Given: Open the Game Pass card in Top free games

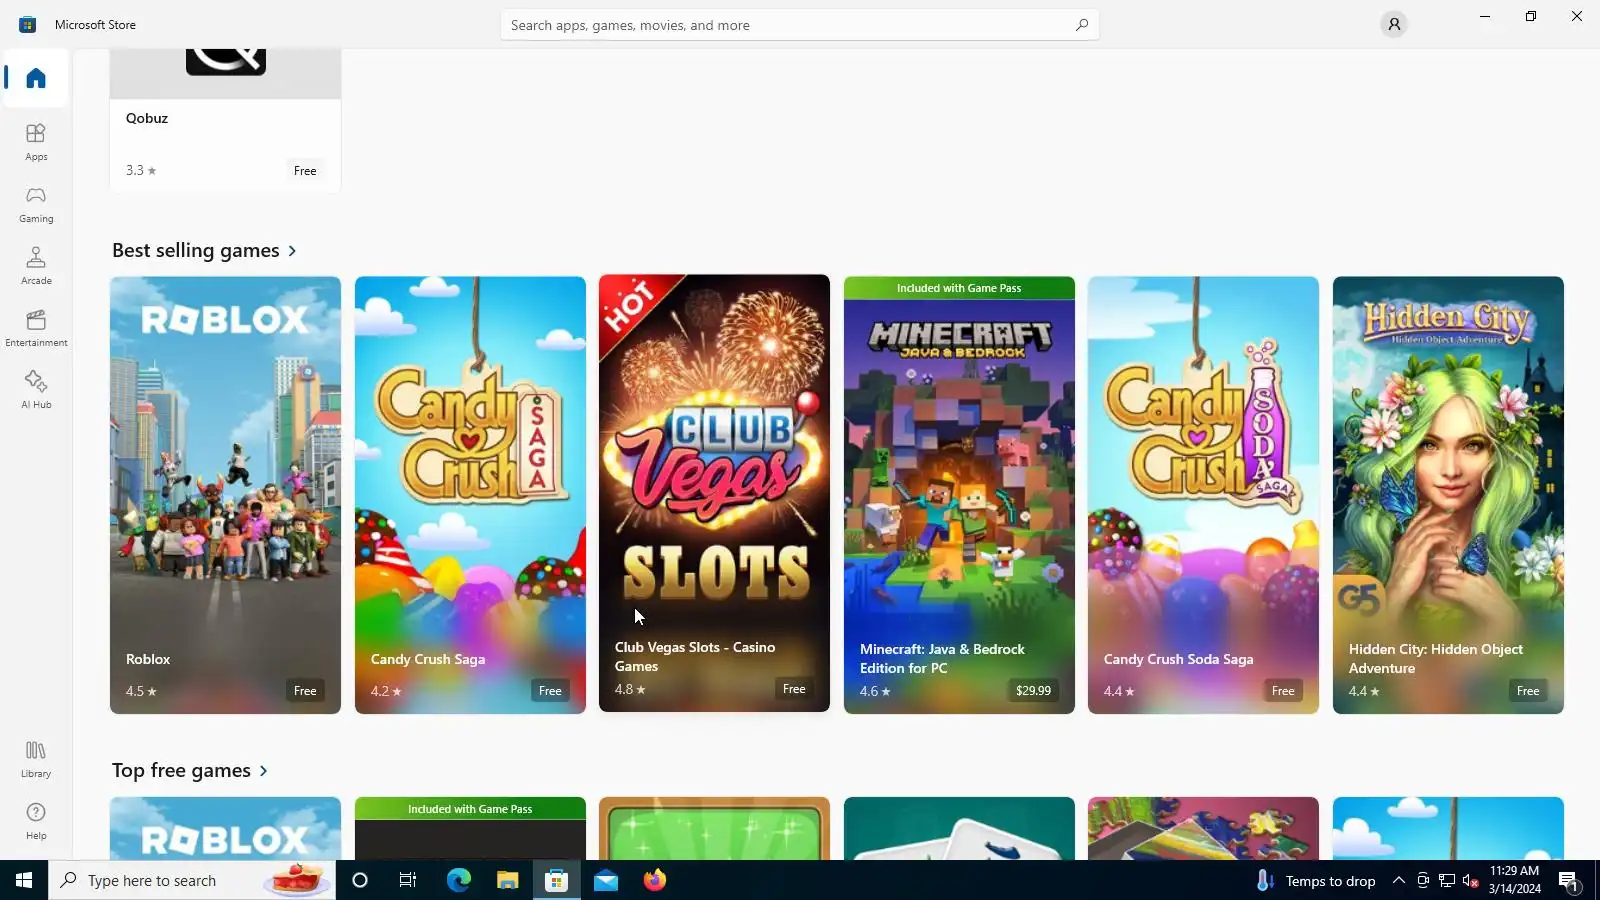Looking at the screenshot, I should 470,828.
